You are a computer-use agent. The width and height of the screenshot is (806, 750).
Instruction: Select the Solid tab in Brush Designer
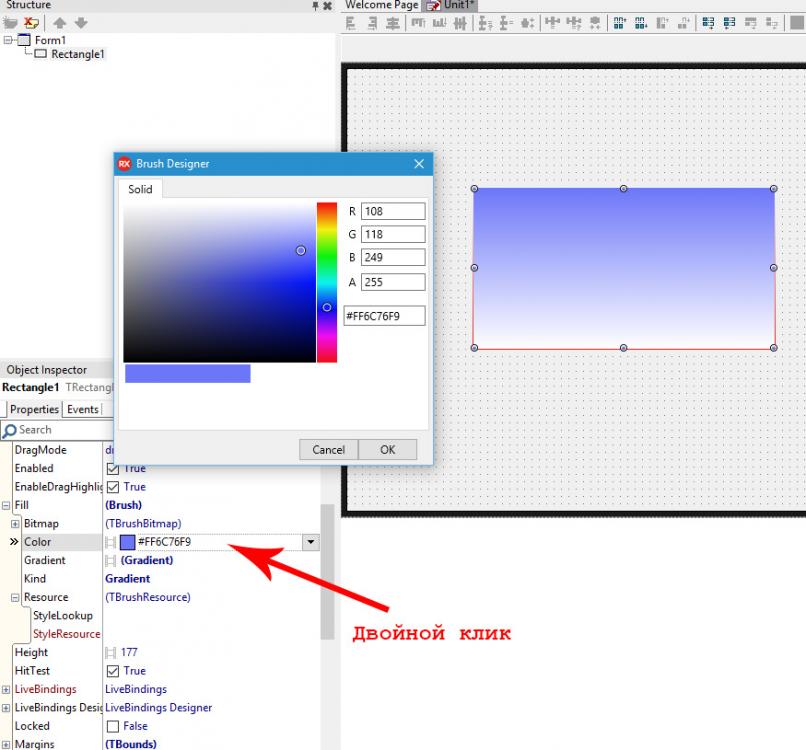[x=140, y=189]
